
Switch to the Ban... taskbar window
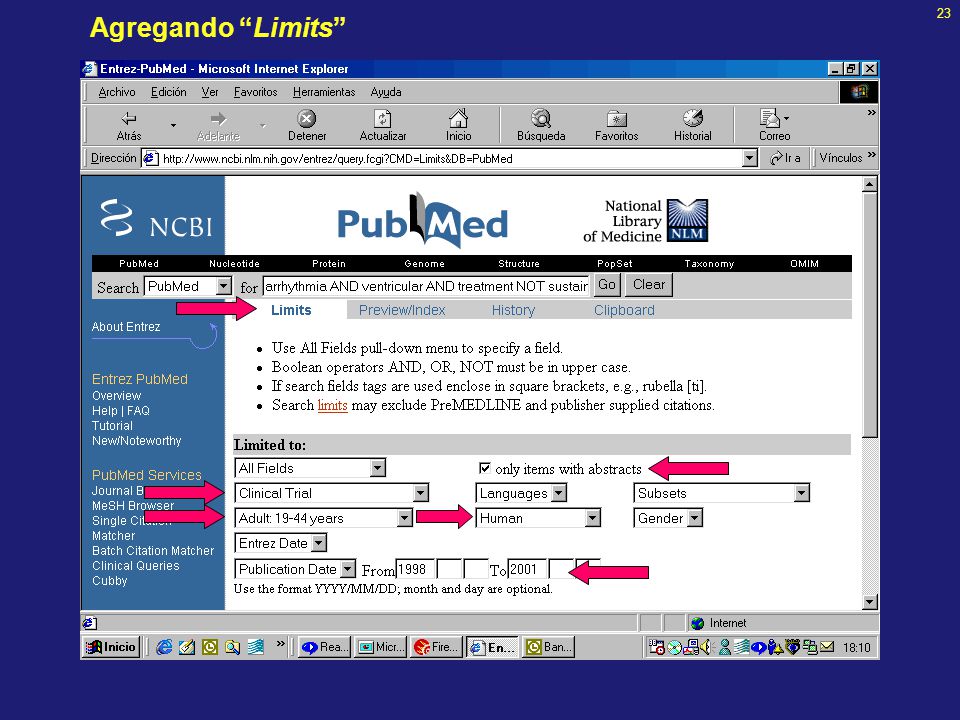coord(549,647)
